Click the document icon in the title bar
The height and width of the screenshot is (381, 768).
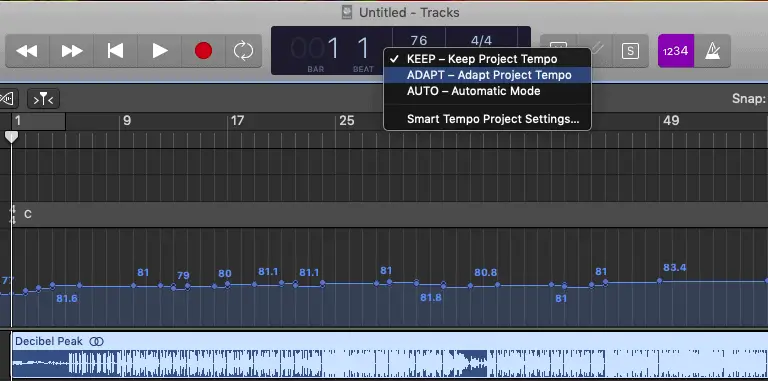(x=347, y=12)
